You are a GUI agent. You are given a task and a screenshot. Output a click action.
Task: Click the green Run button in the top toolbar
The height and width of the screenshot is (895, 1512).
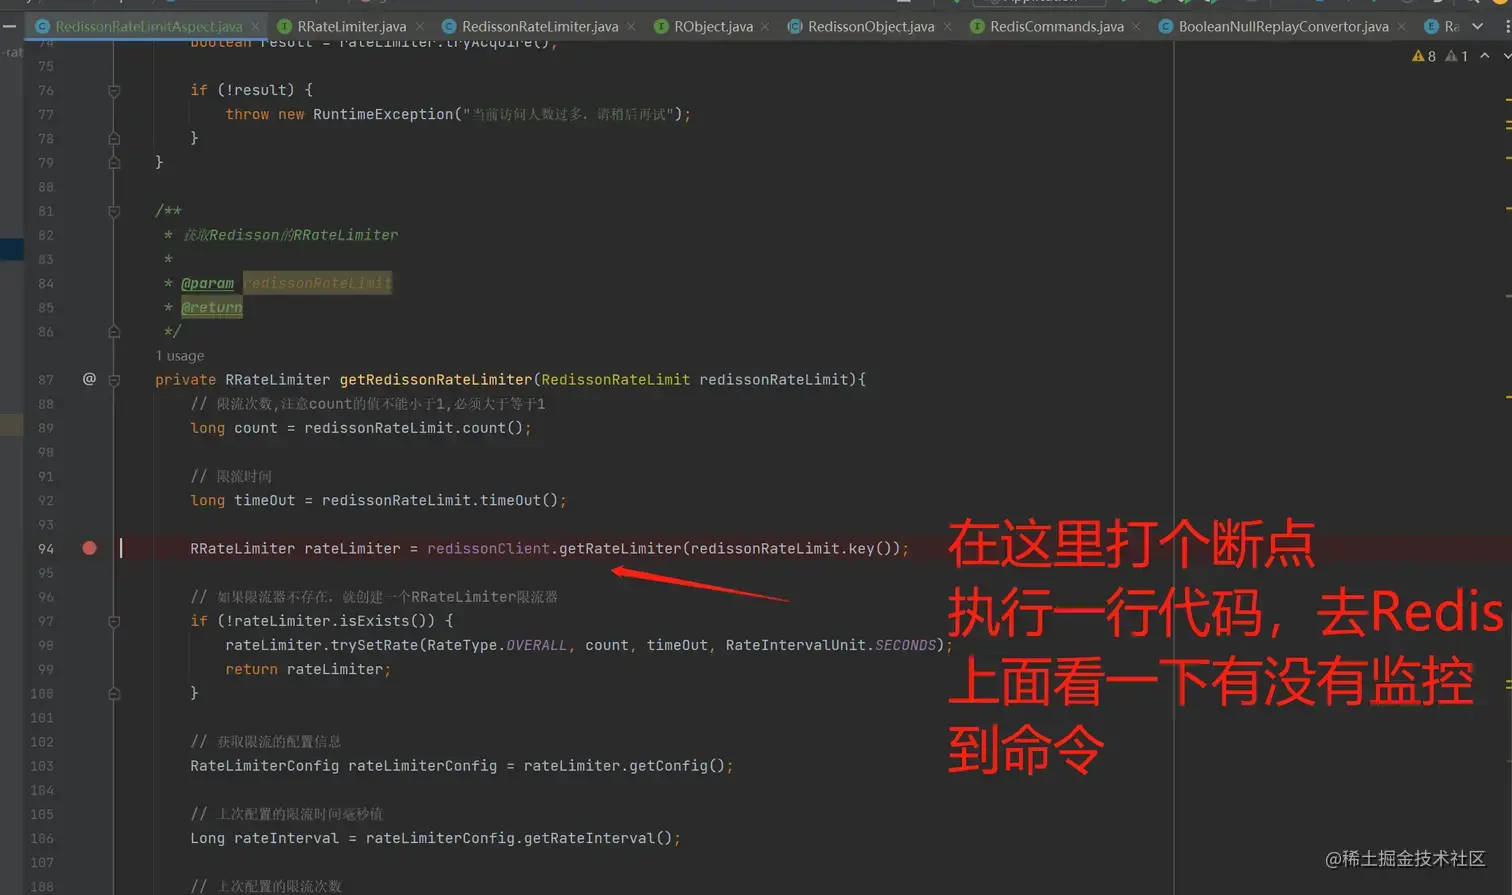[1125, 4]
